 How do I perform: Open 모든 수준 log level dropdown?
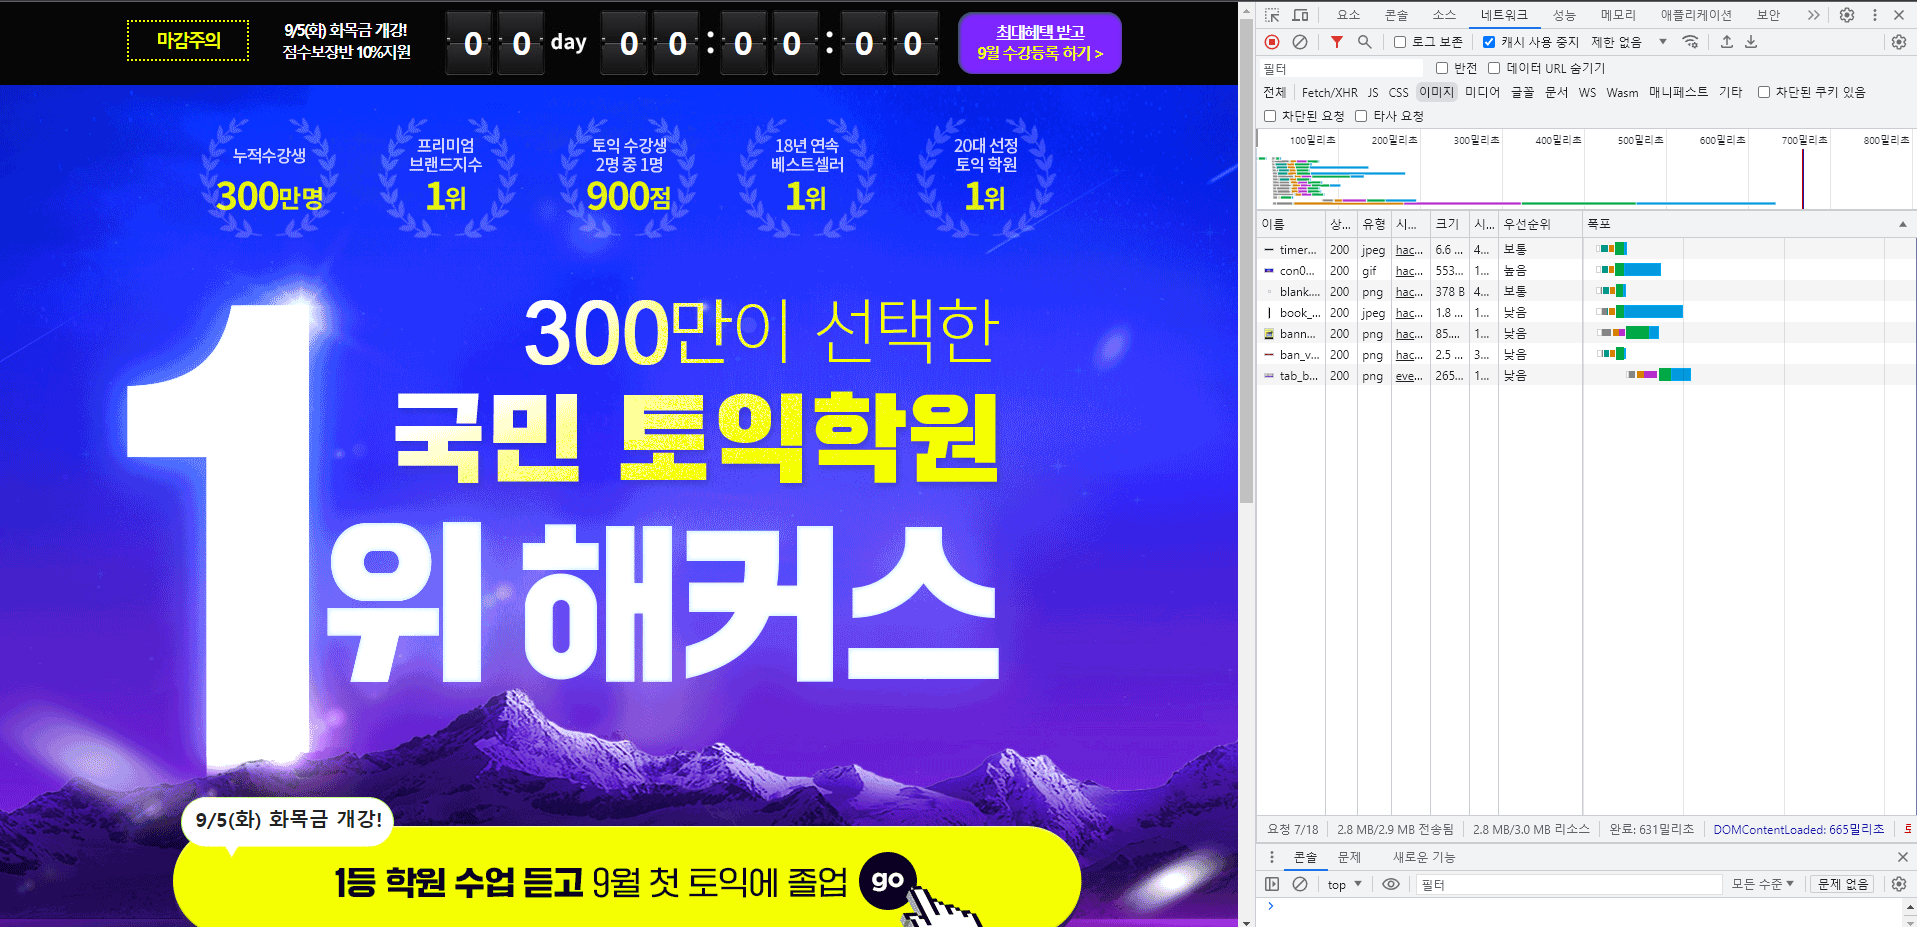coord(1763,884)
